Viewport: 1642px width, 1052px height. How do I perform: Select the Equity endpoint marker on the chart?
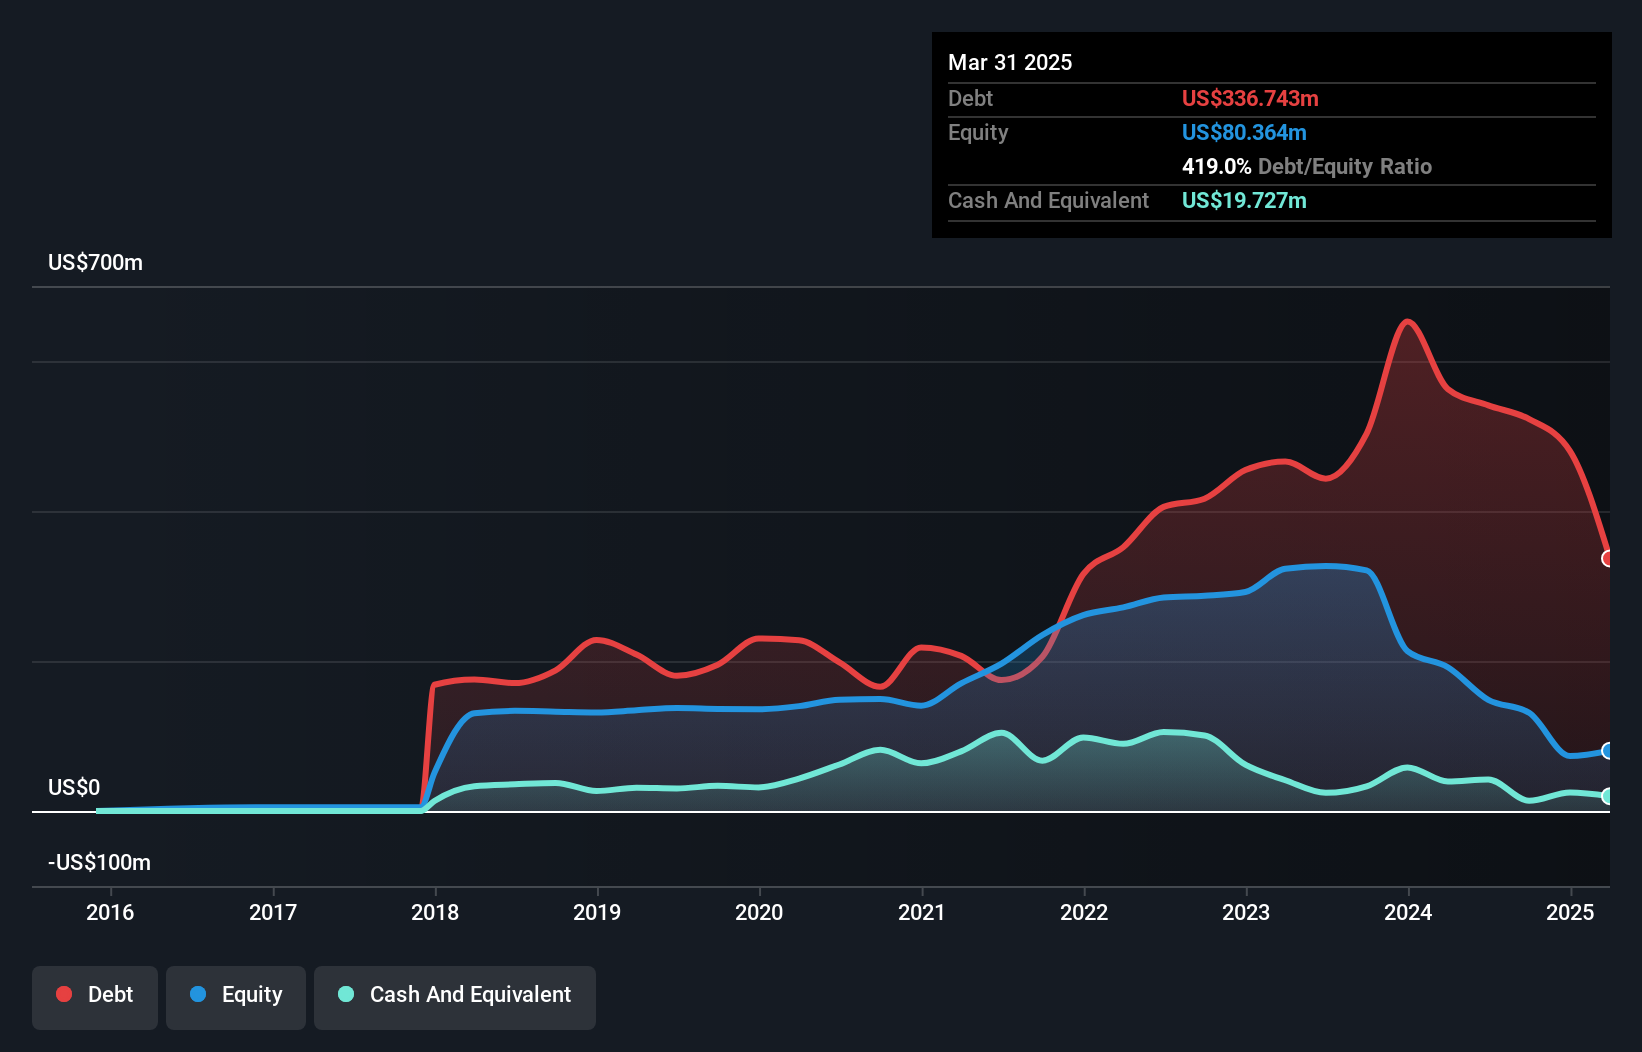pyautogui.click(x=1609, y=749)
